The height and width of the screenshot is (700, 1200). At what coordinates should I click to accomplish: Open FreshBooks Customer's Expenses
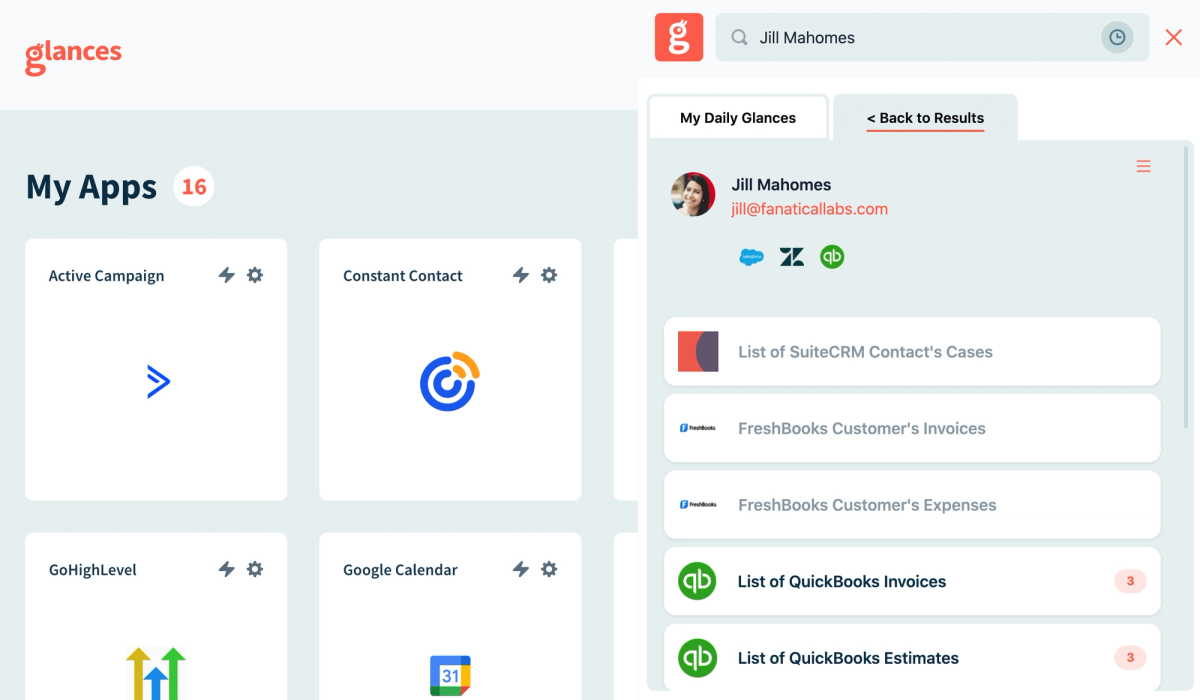[x=912, y=505]
